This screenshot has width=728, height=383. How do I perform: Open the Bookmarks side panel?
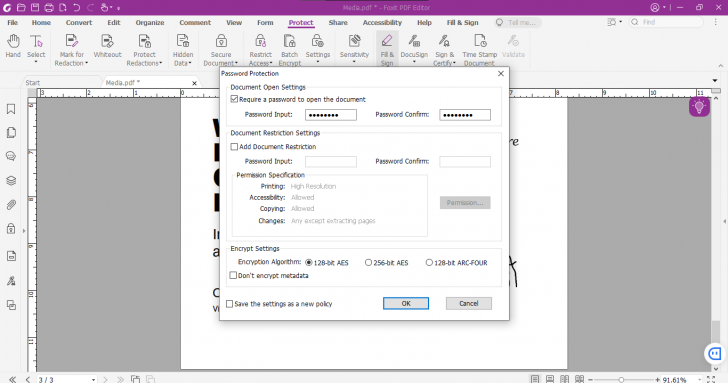(x=11, y=109)
